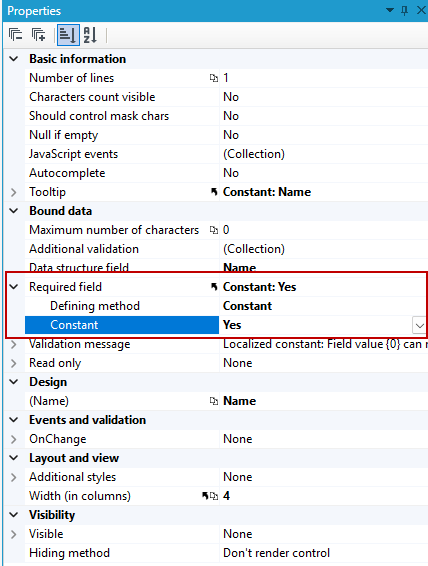The image size is (428, 566).
Task: Select the Hiding method property
Action: click(69, 553)
